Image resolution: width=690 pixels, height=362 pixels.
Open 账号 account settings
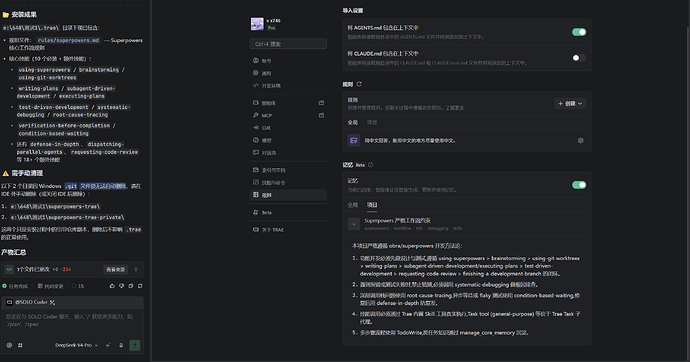point(288,61)
